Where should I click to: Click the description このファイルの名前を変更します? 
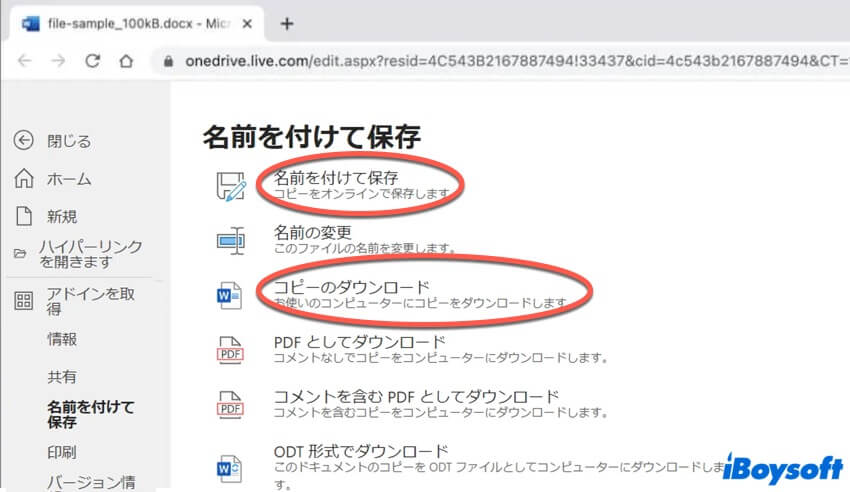click(364, 248)
